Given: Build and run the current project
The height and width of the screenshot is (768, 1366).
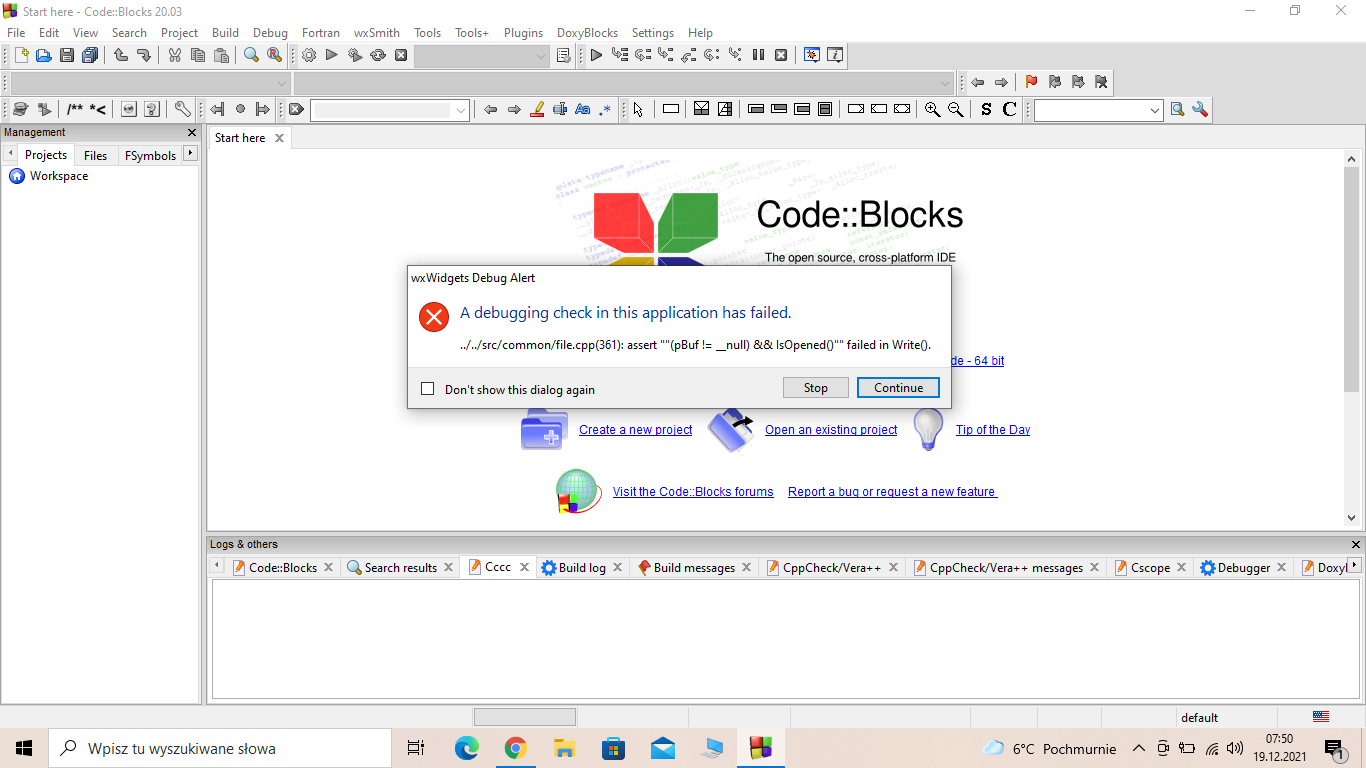Looking at the screenshot, I should point(355,55).
